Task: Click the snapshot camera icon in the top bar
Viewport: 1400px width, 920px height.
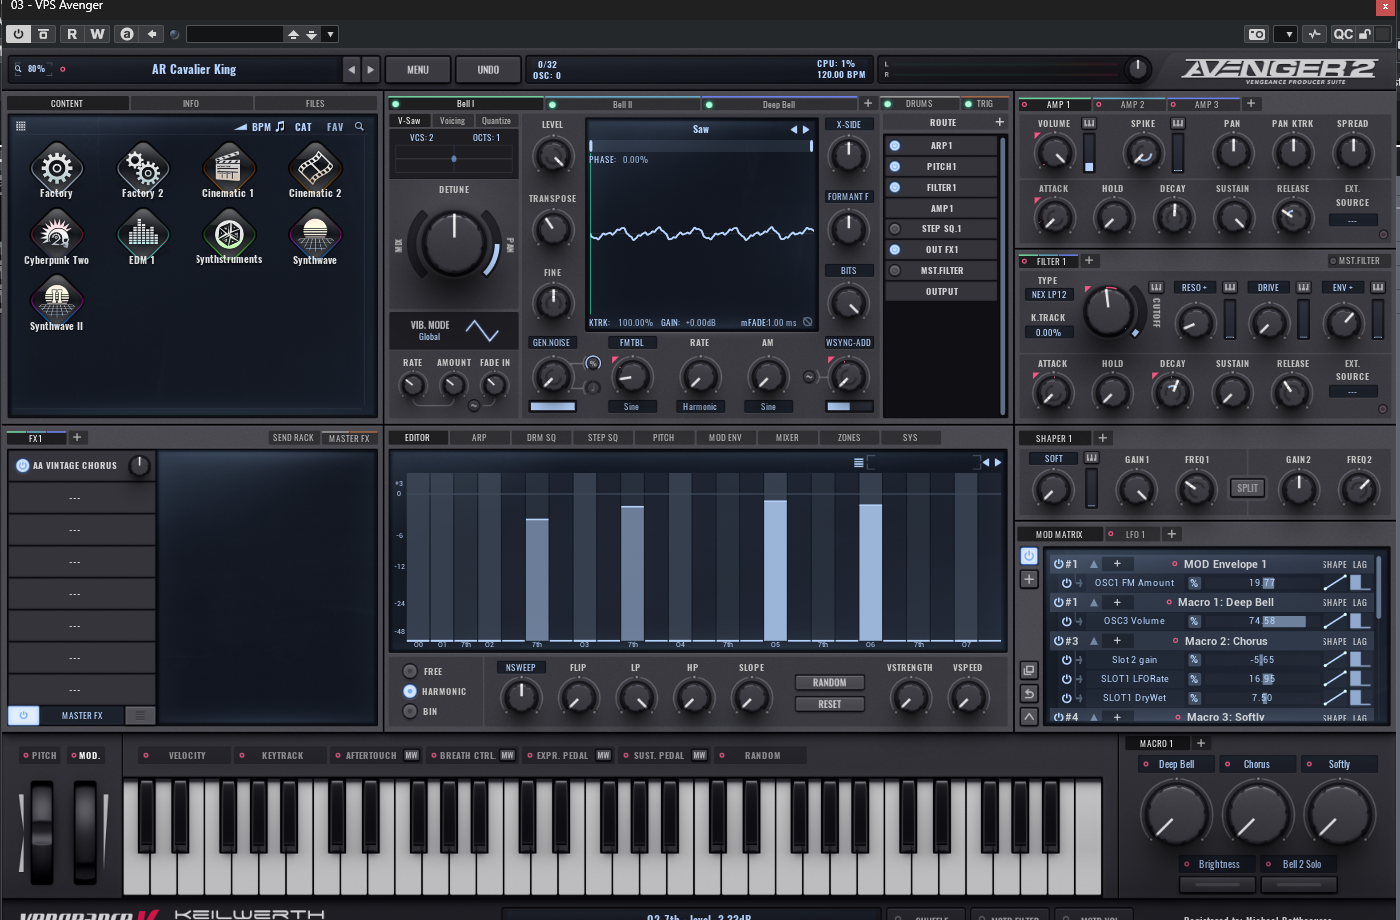Action: tap(1256, 34)
